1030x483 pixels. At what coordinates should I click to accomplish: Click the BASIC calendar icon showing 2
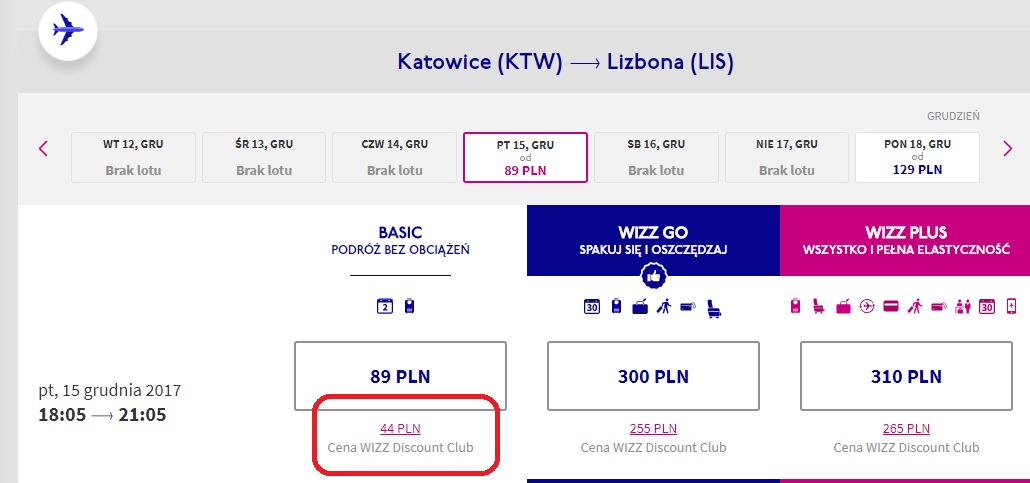[x=385, y=306]
